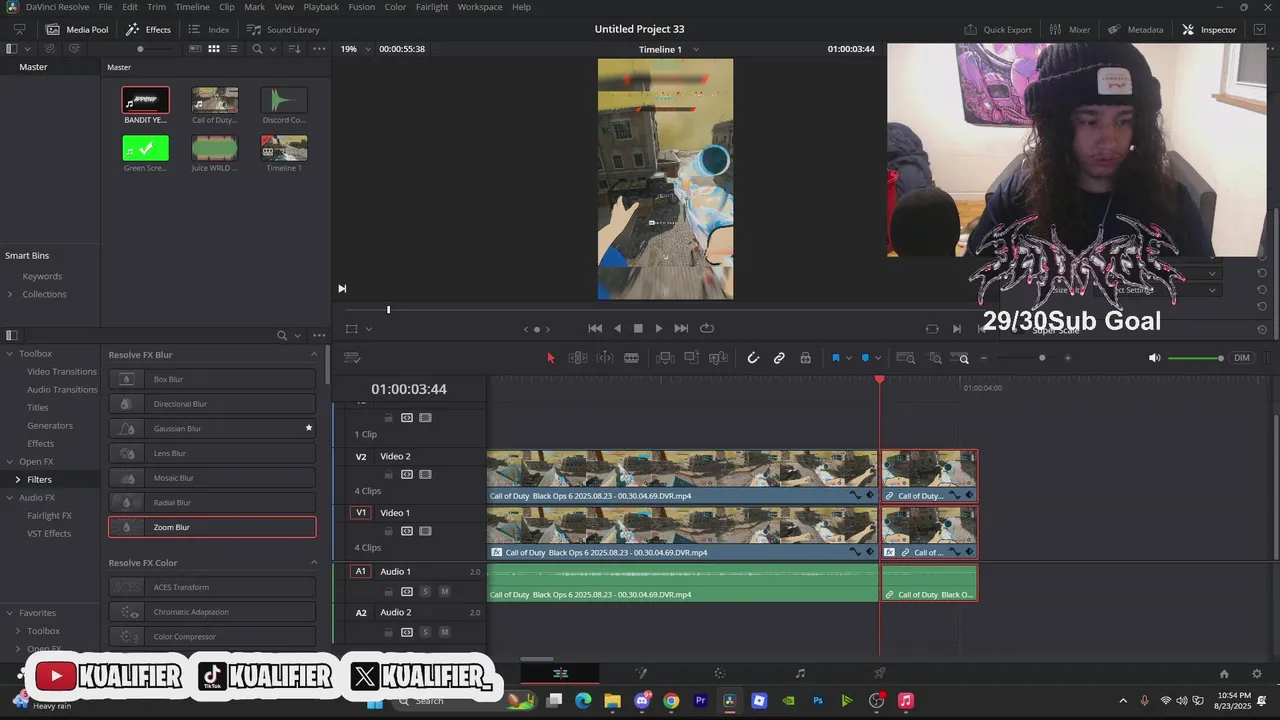Click the Replace Clip edit icon
1280x720 pixels.
pos(718,358)
